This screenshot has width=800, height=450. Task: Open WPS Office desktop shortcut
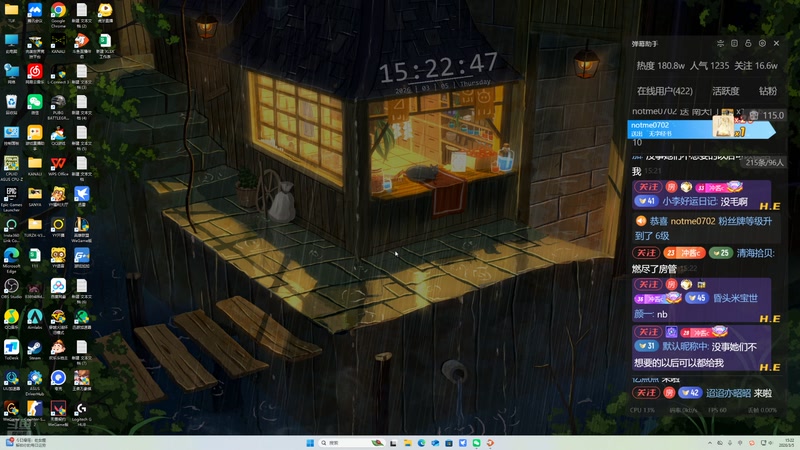pyautogui.click(x=58, y=166)
